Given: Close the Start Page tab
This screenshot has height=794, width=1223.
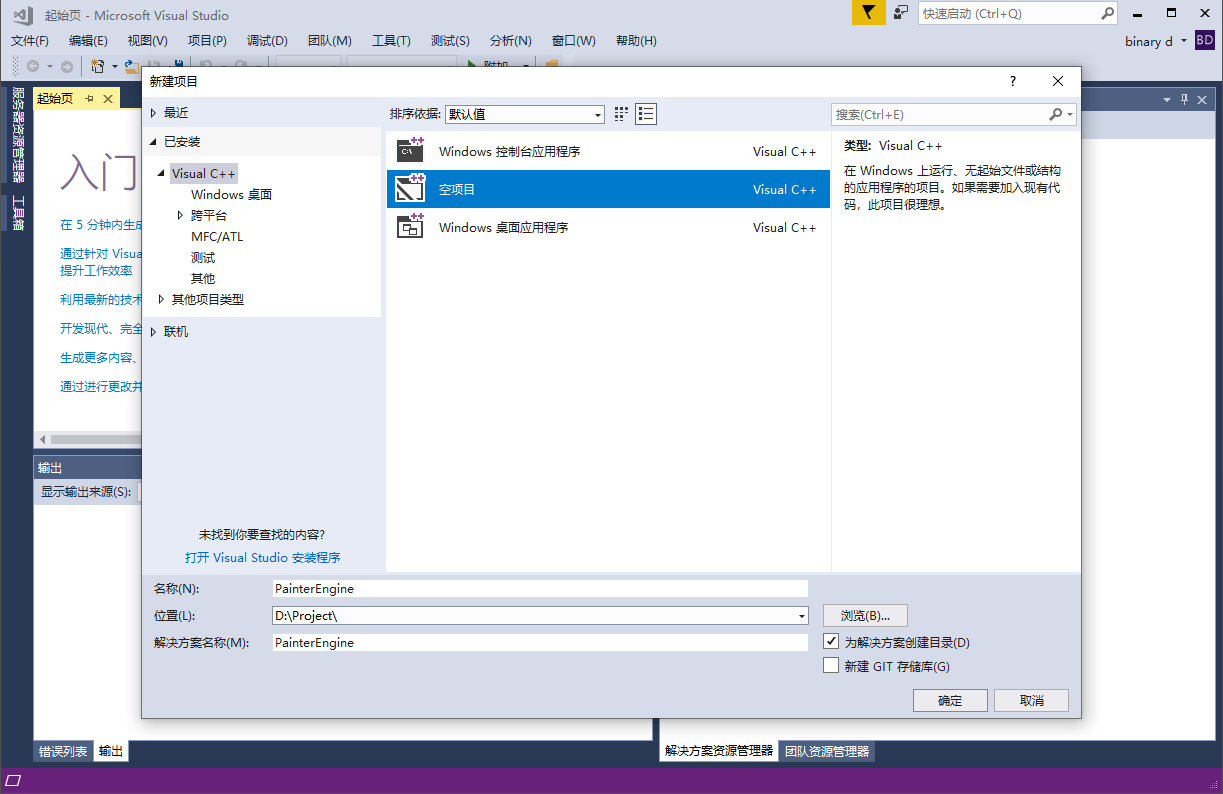Looking at the screenshot, I should [108, 98].
